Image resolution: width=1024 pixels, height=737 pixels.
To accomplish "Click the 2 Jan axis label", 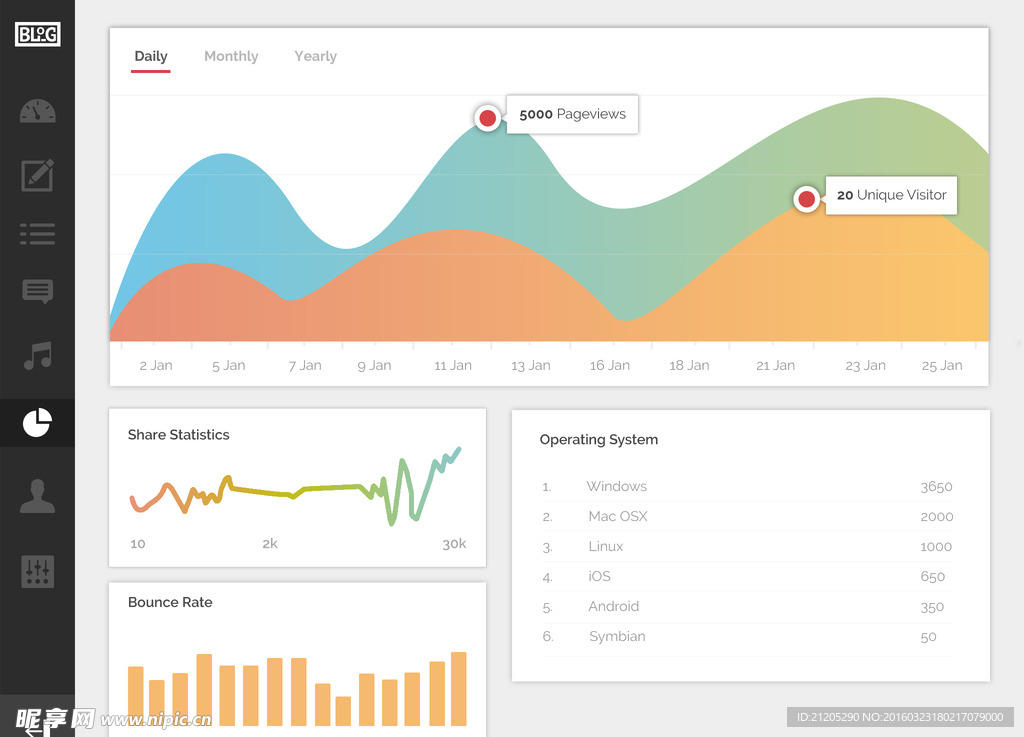I will (156, 366).
